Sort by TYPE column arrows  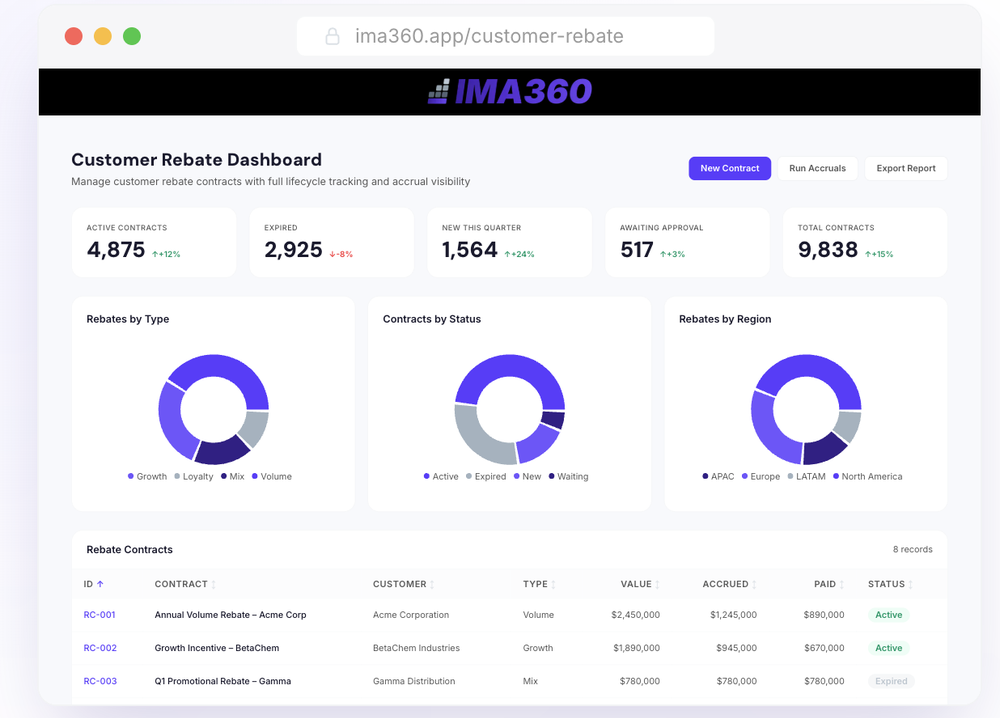coord(554,584)
